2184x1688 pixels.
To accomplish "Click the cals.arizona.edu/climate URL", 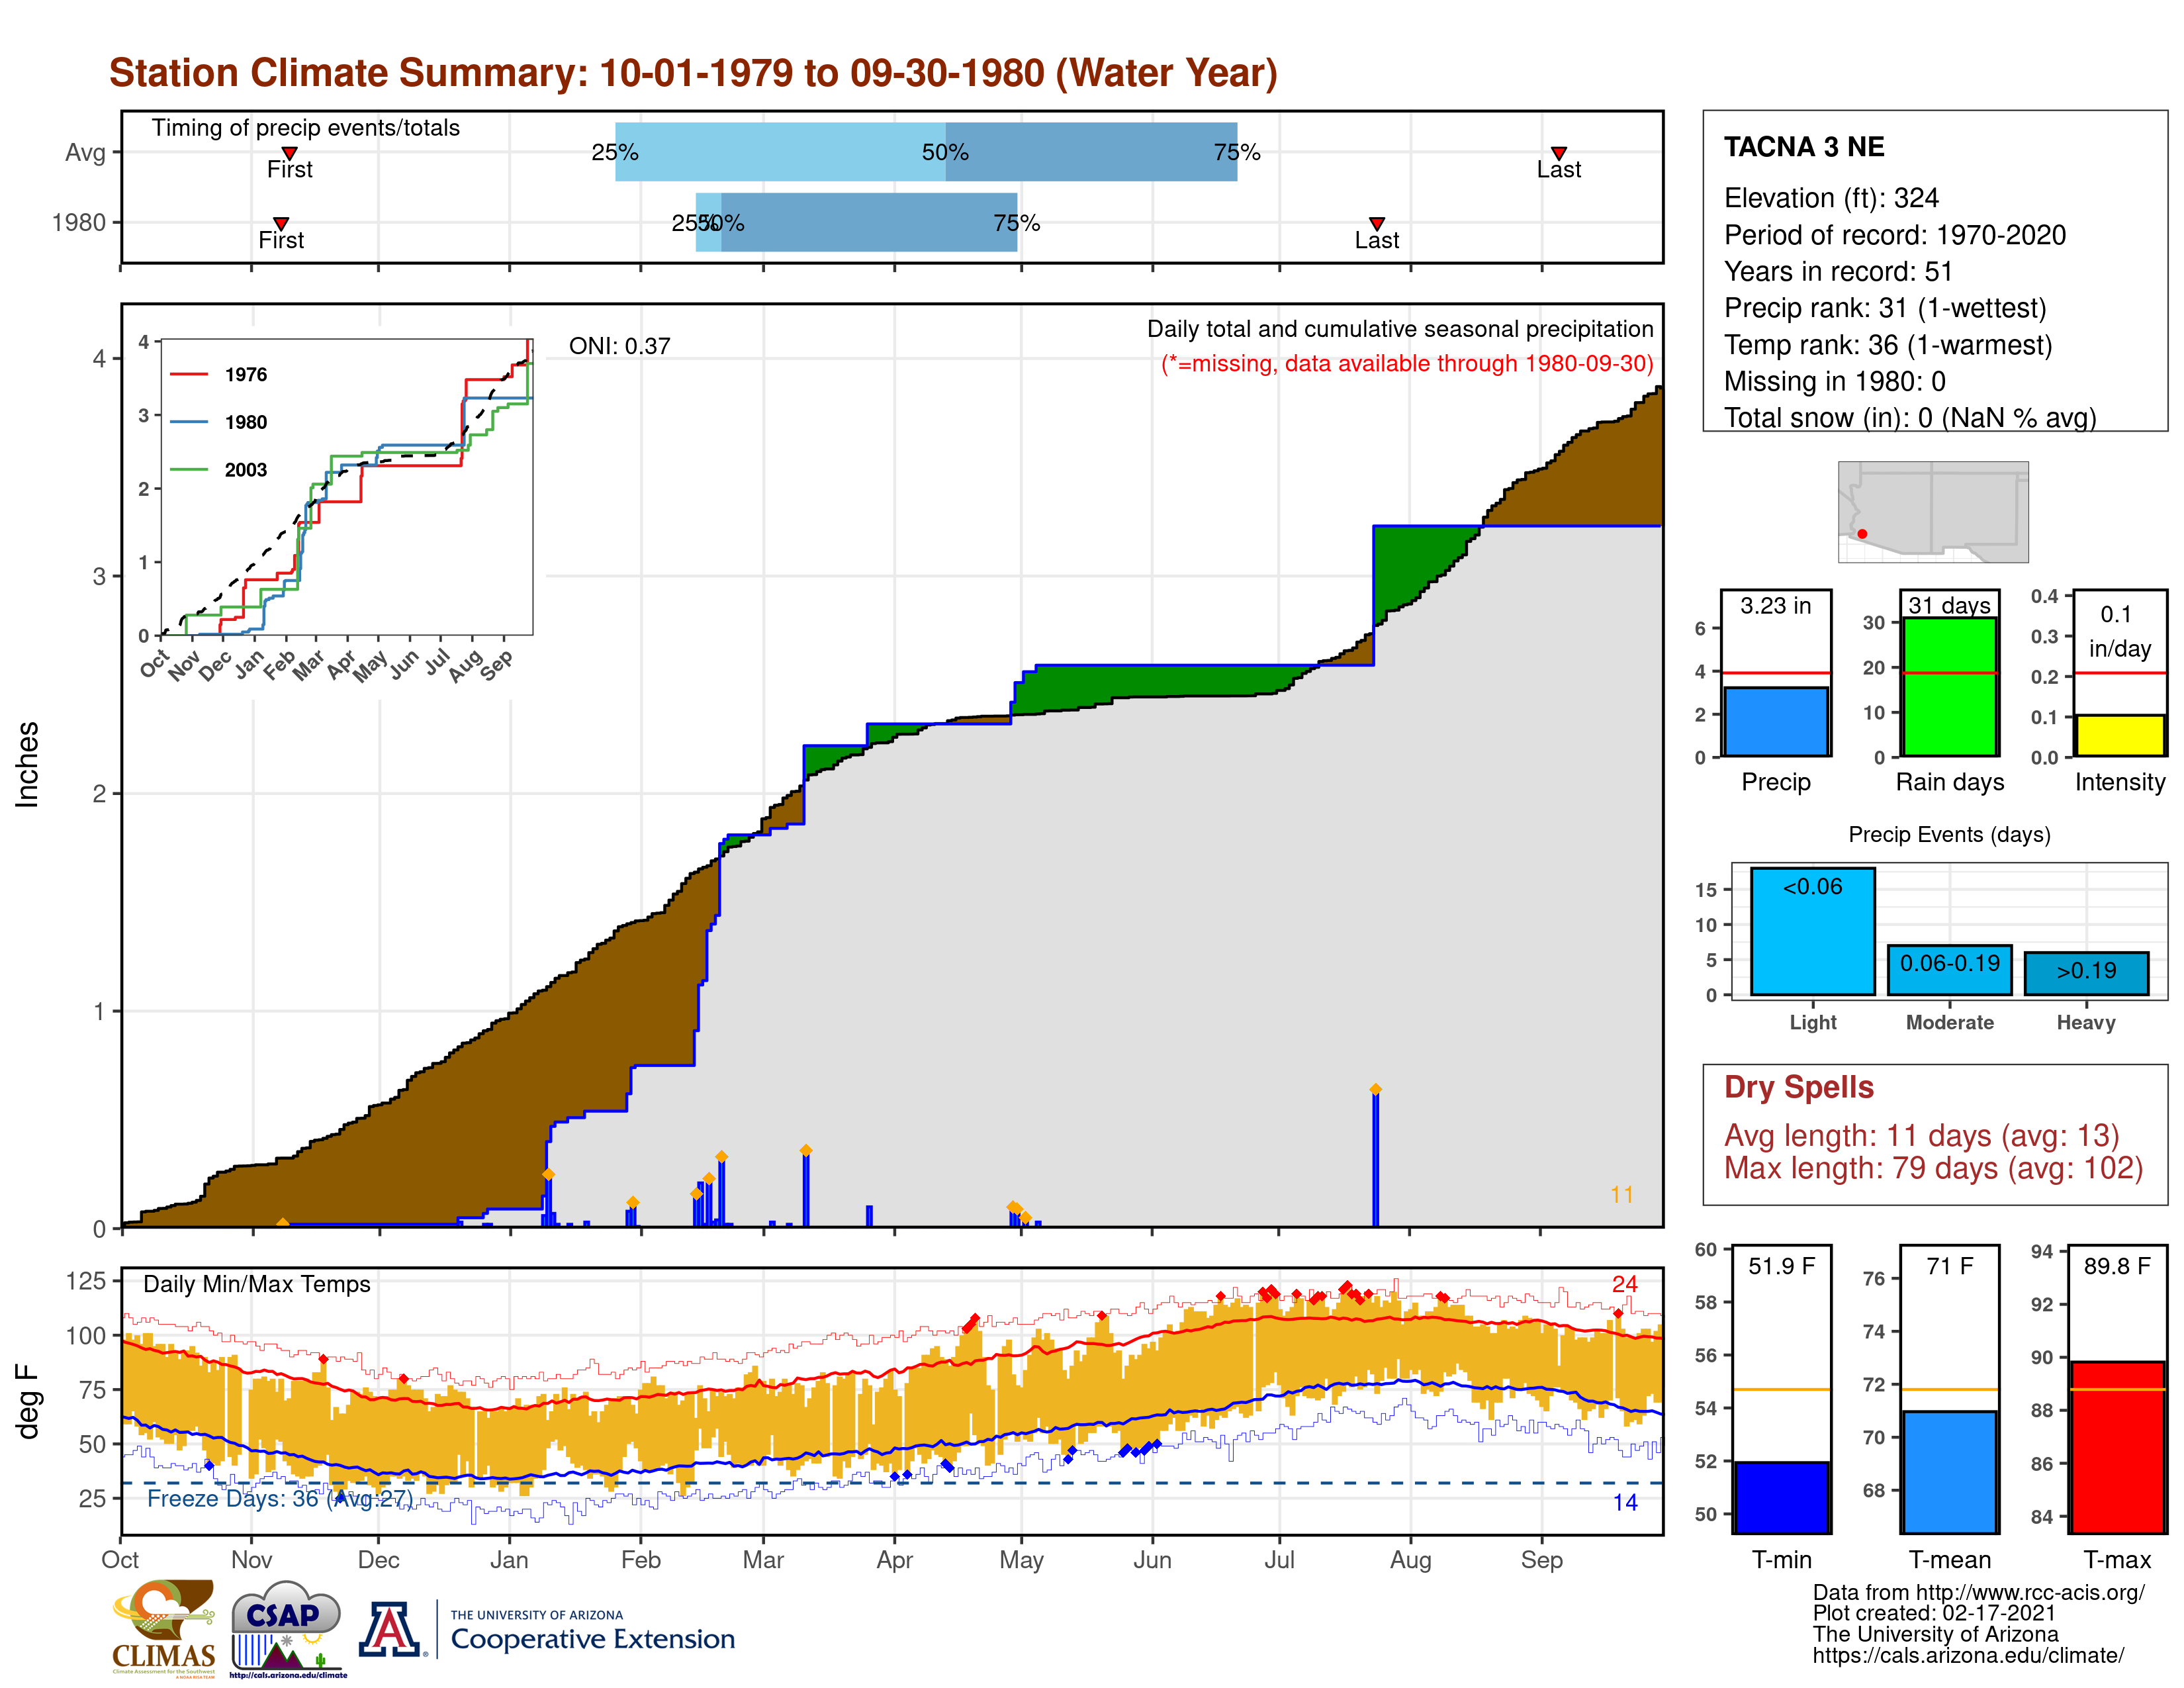I will pyautogui.click(x=1968, y=1656).
